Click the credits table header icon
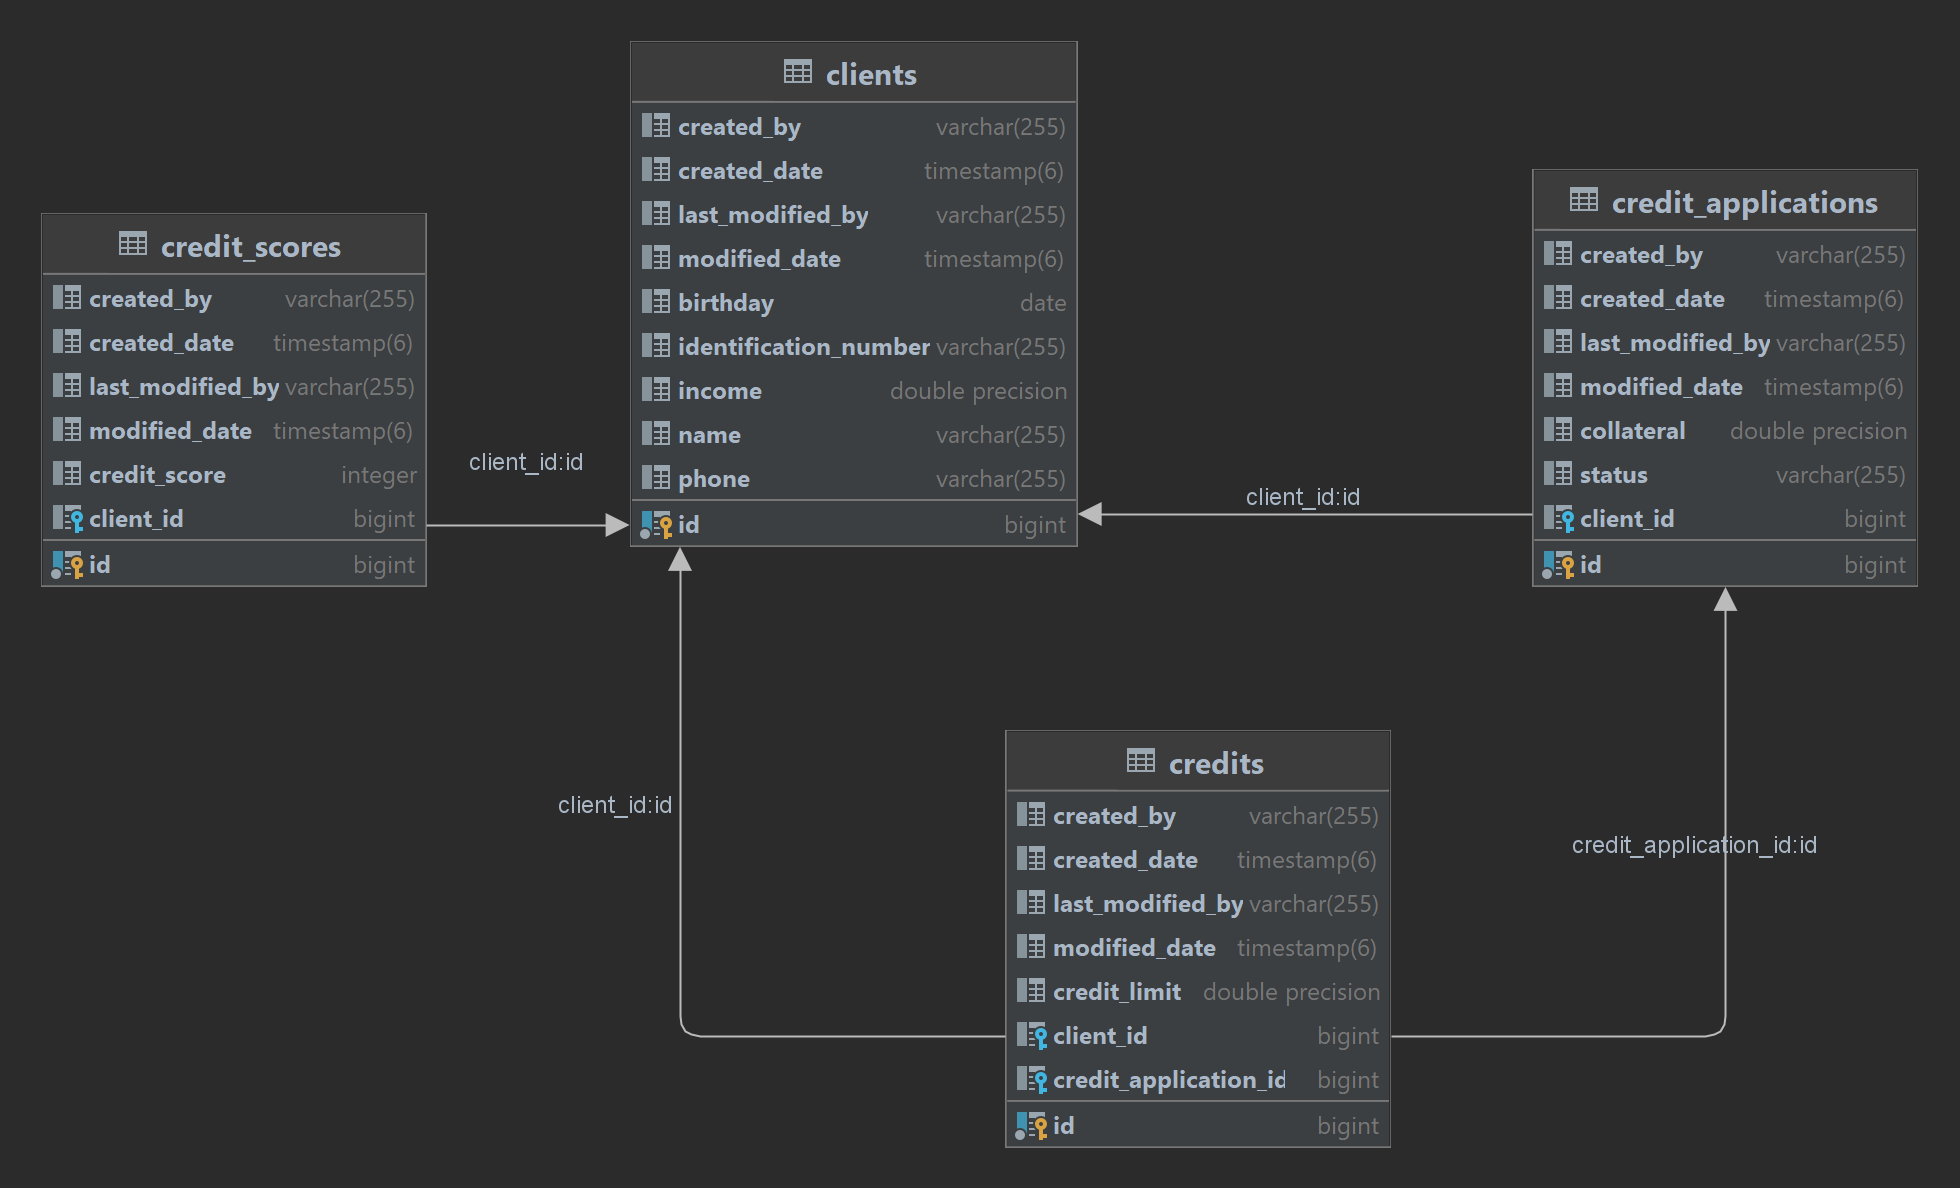Viewport: 1960px width, 1188px height. tap(1140, 762)
